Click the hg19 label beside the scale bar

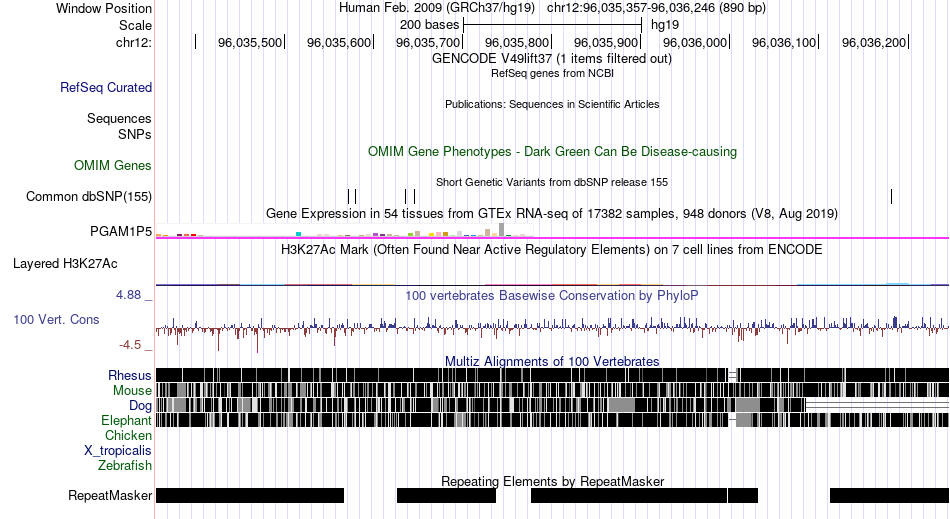665,25
